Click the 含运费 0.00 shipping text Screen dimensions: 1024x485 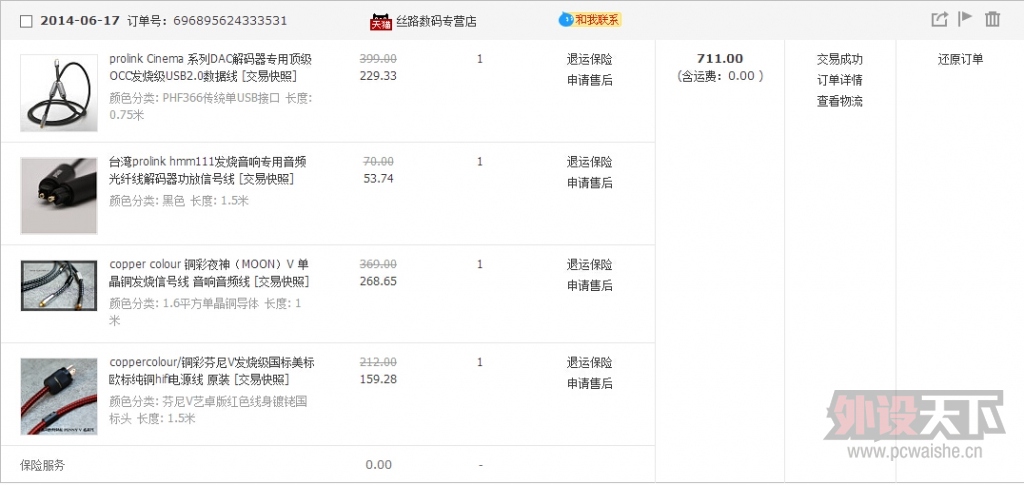tap(720, 76)
